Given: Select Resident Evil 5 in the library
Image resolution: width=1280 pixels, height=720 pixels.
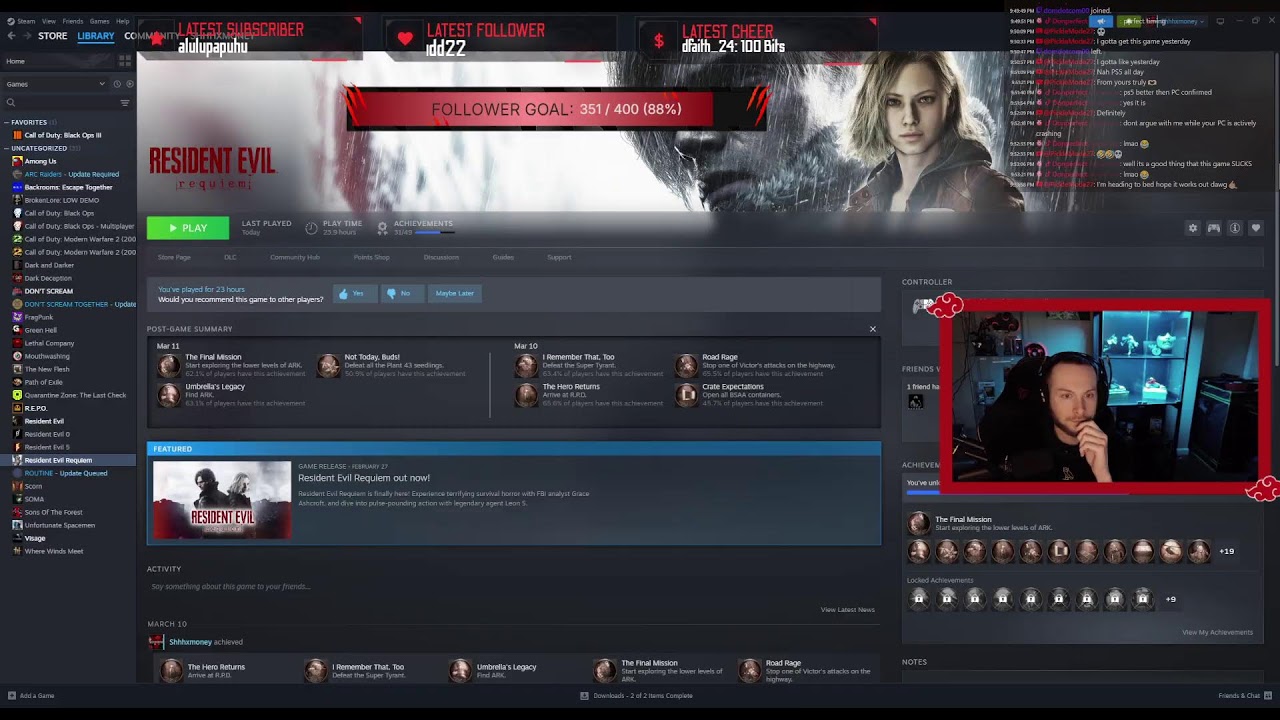Looking at the screenshot, I should coord(46,447).
